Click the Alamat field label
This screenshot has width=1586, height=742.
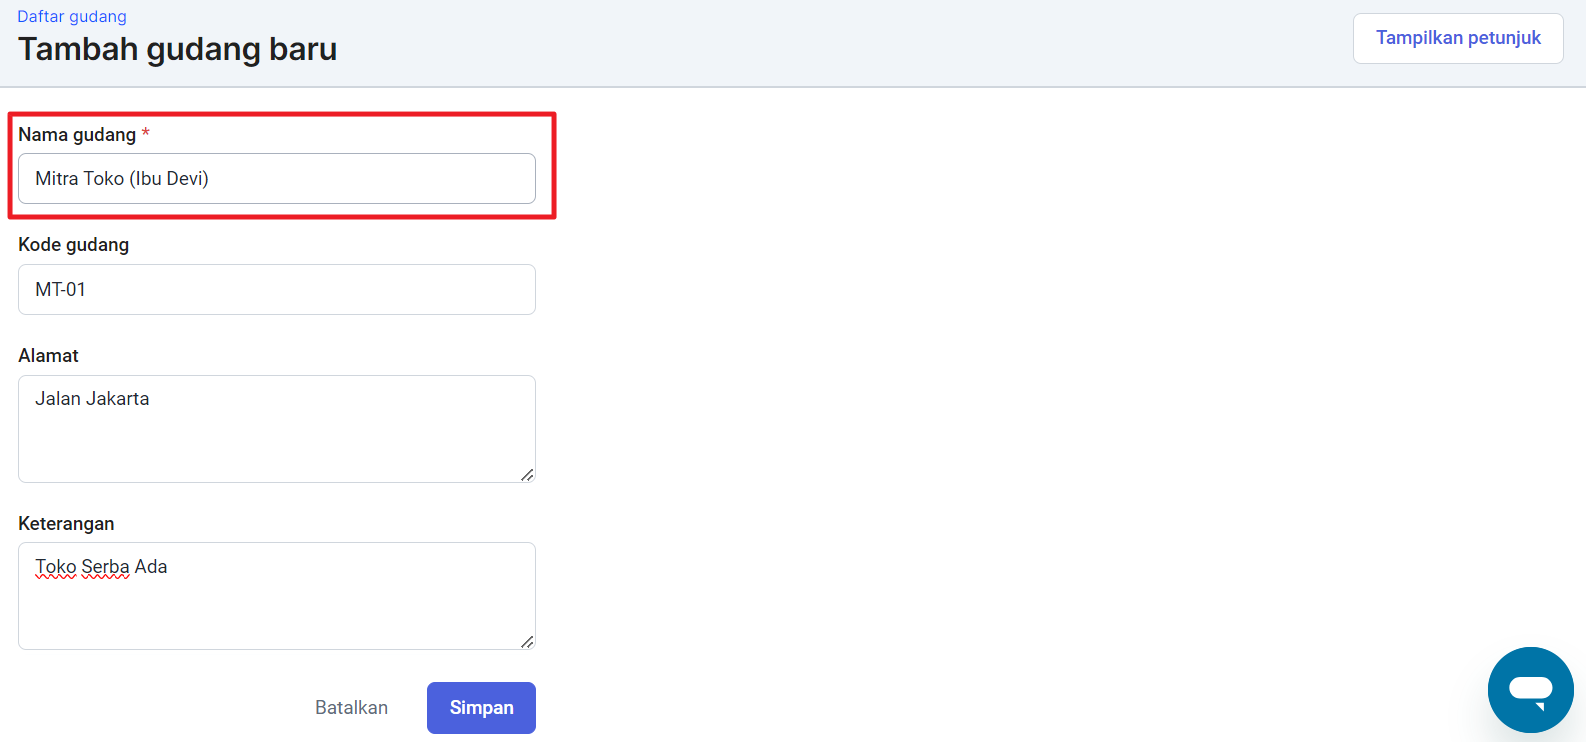coord(48,356)
